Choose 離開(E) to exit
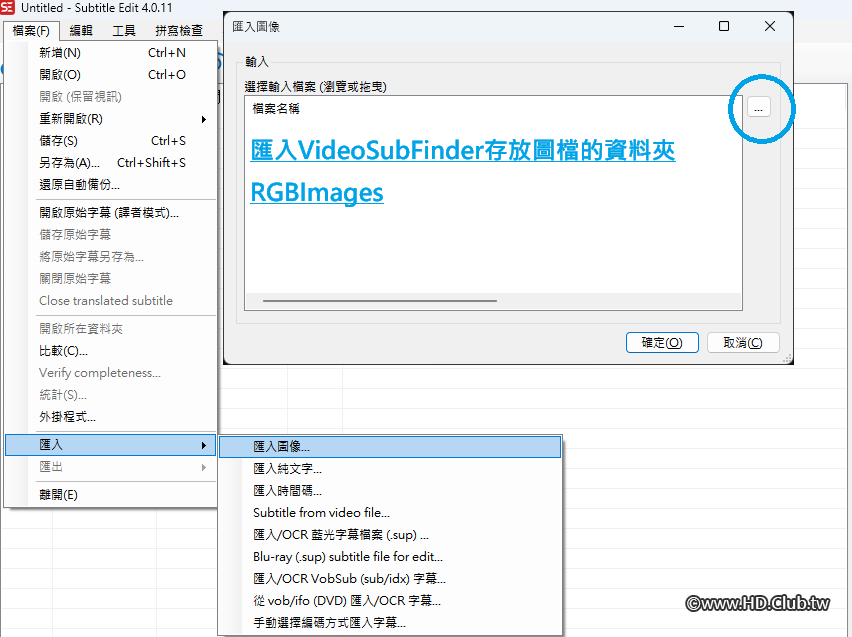This screenshot has height=637, width=852. point(111,495)
